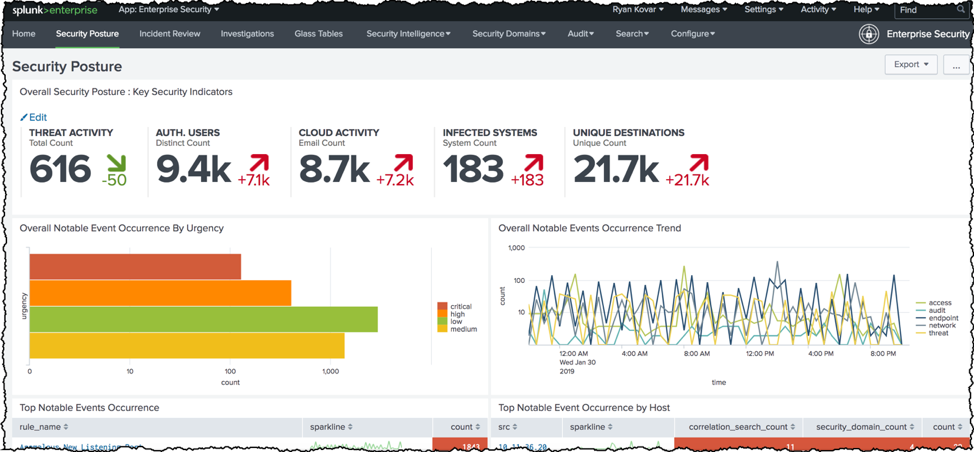Click the 21.7k Unique Destinations value
The height and width of the screenshot is (452, 974).
(x=616, y=170)
